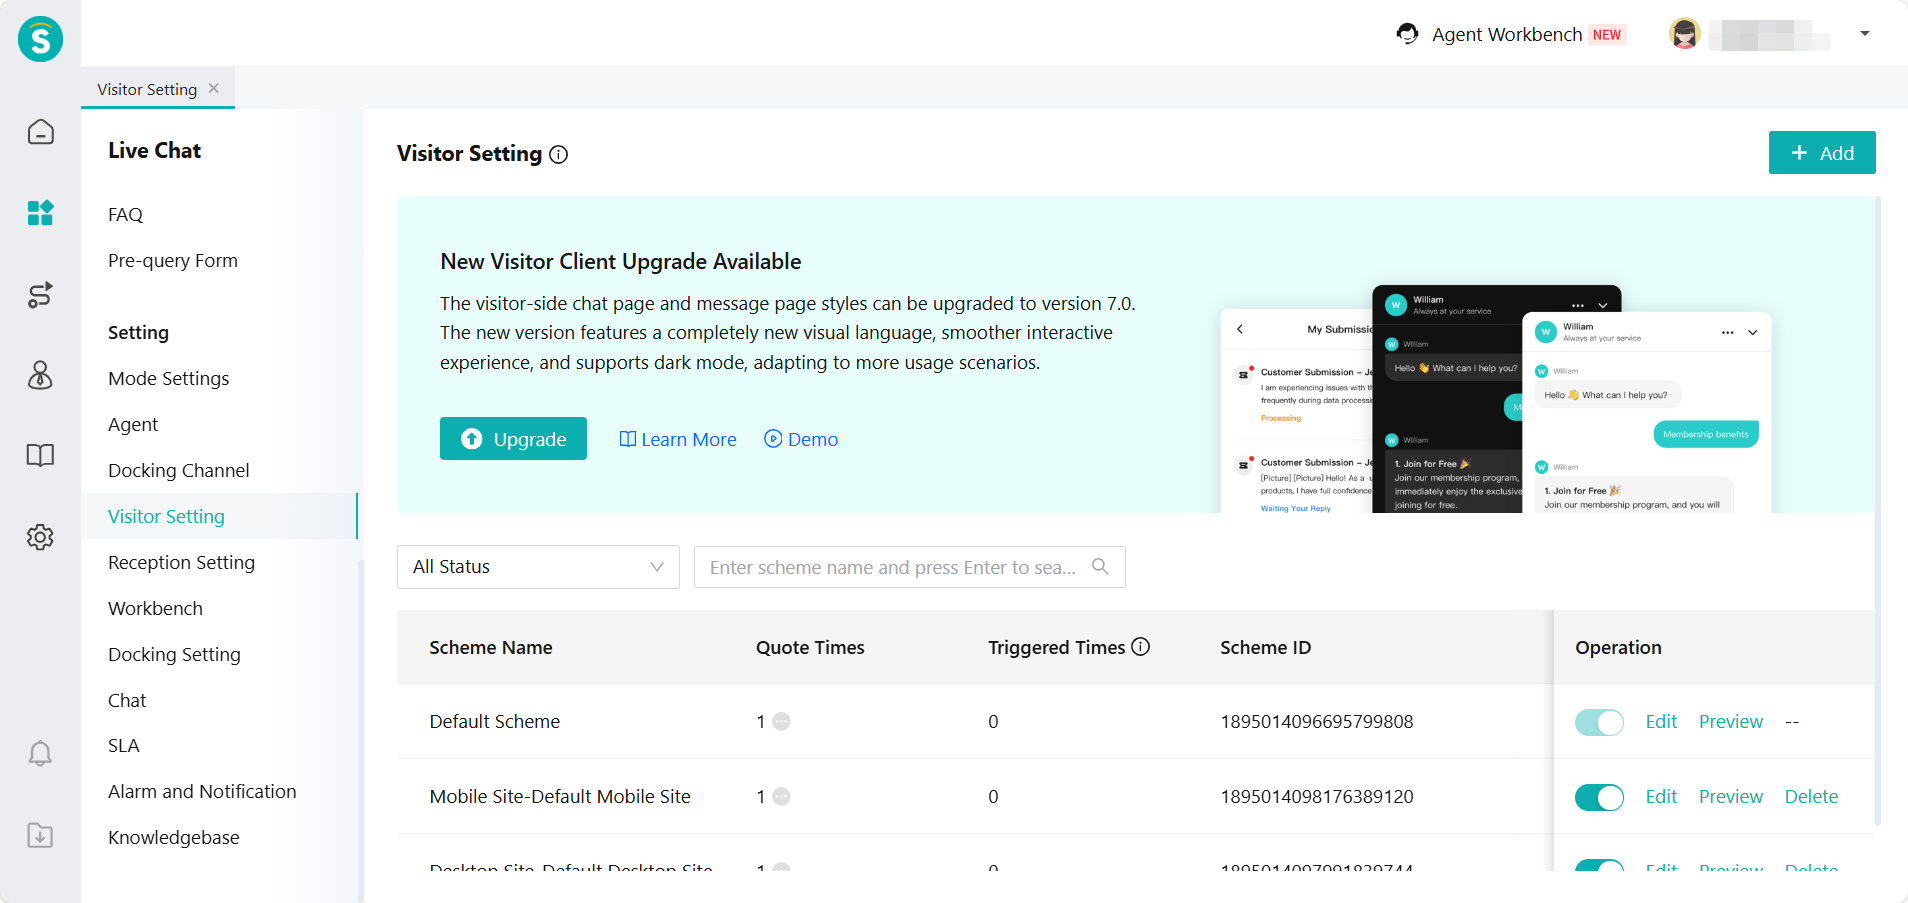Disable the Mobile Site-Default Mobile Site scheme
This screenshot has height=903, width=1908.
(1598, 797)
